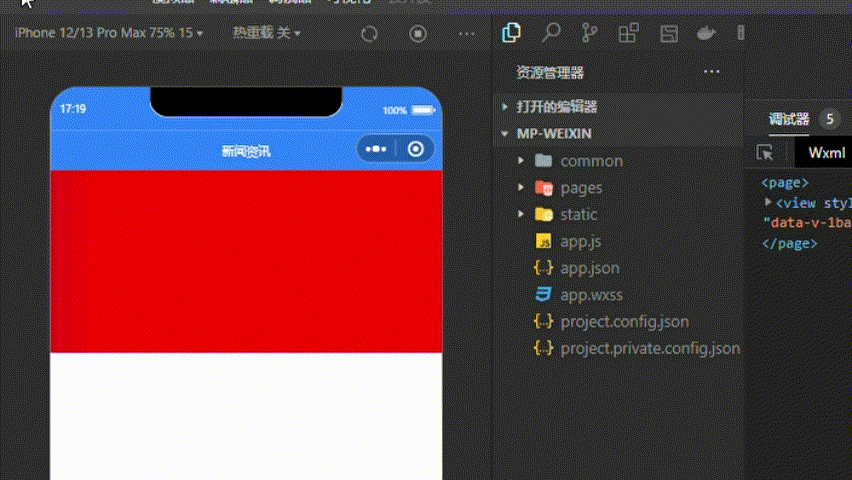Open the 热重载 关 hot reload dropdown
Viewport: 852px width, 480px height.
266,33
